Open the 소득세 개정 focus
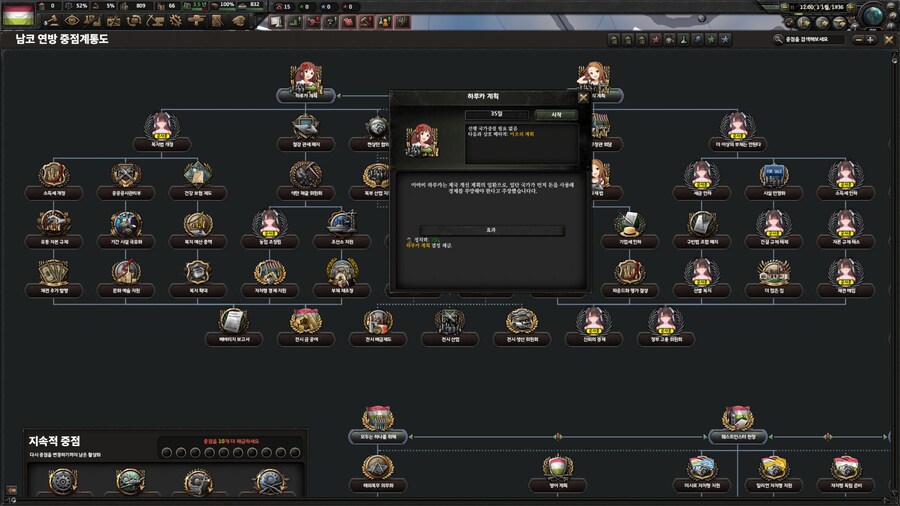 [54, 174]
